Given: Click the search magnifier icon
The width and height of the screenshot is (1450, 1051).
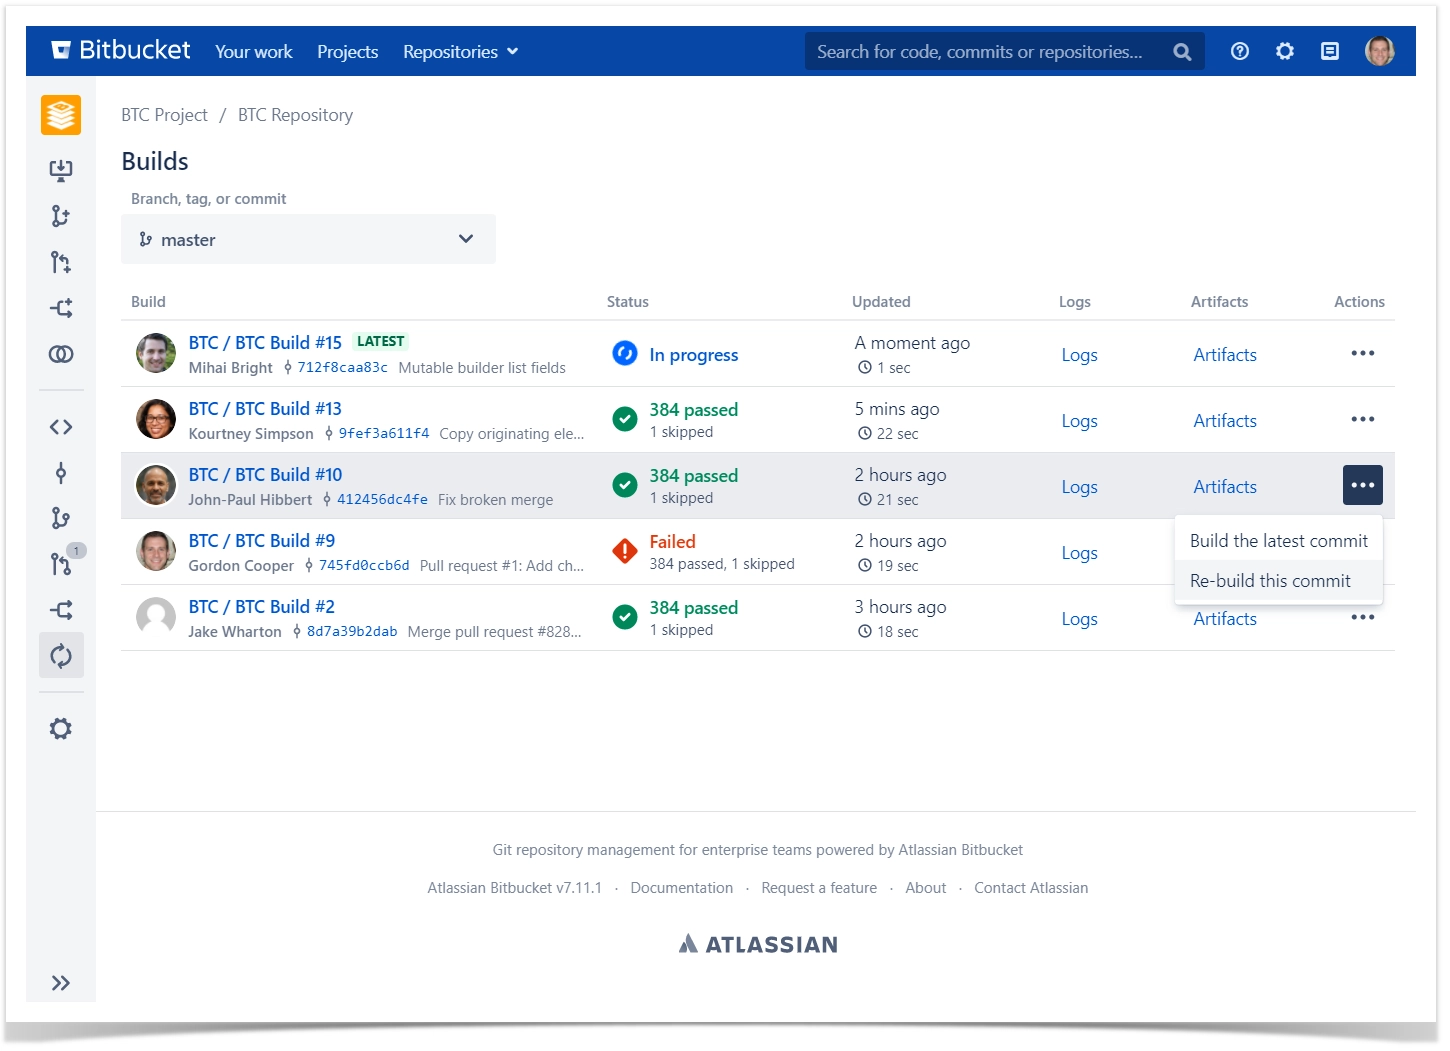Looking at the screenshot, I should (1182, 52).
